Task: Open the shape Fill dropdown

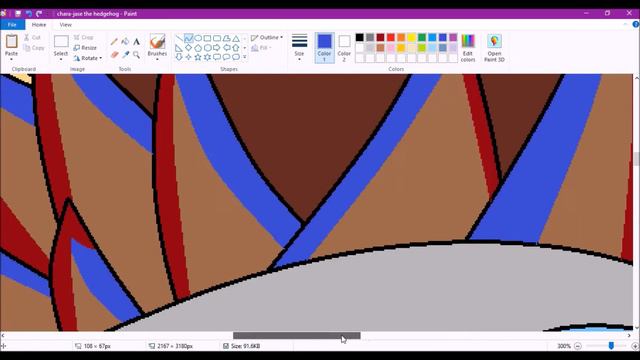Action: click(x=262, y=48)
